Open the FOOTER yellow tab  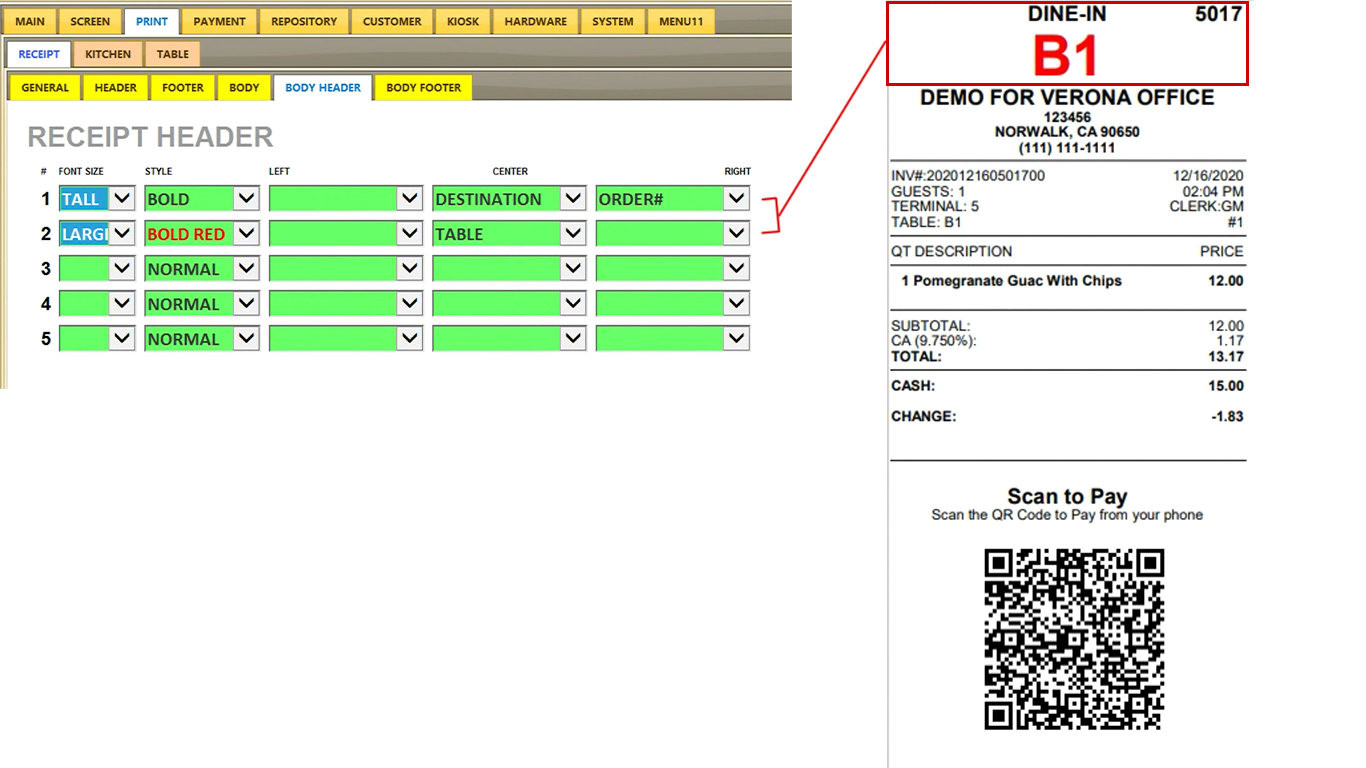[x=183, y=88]
